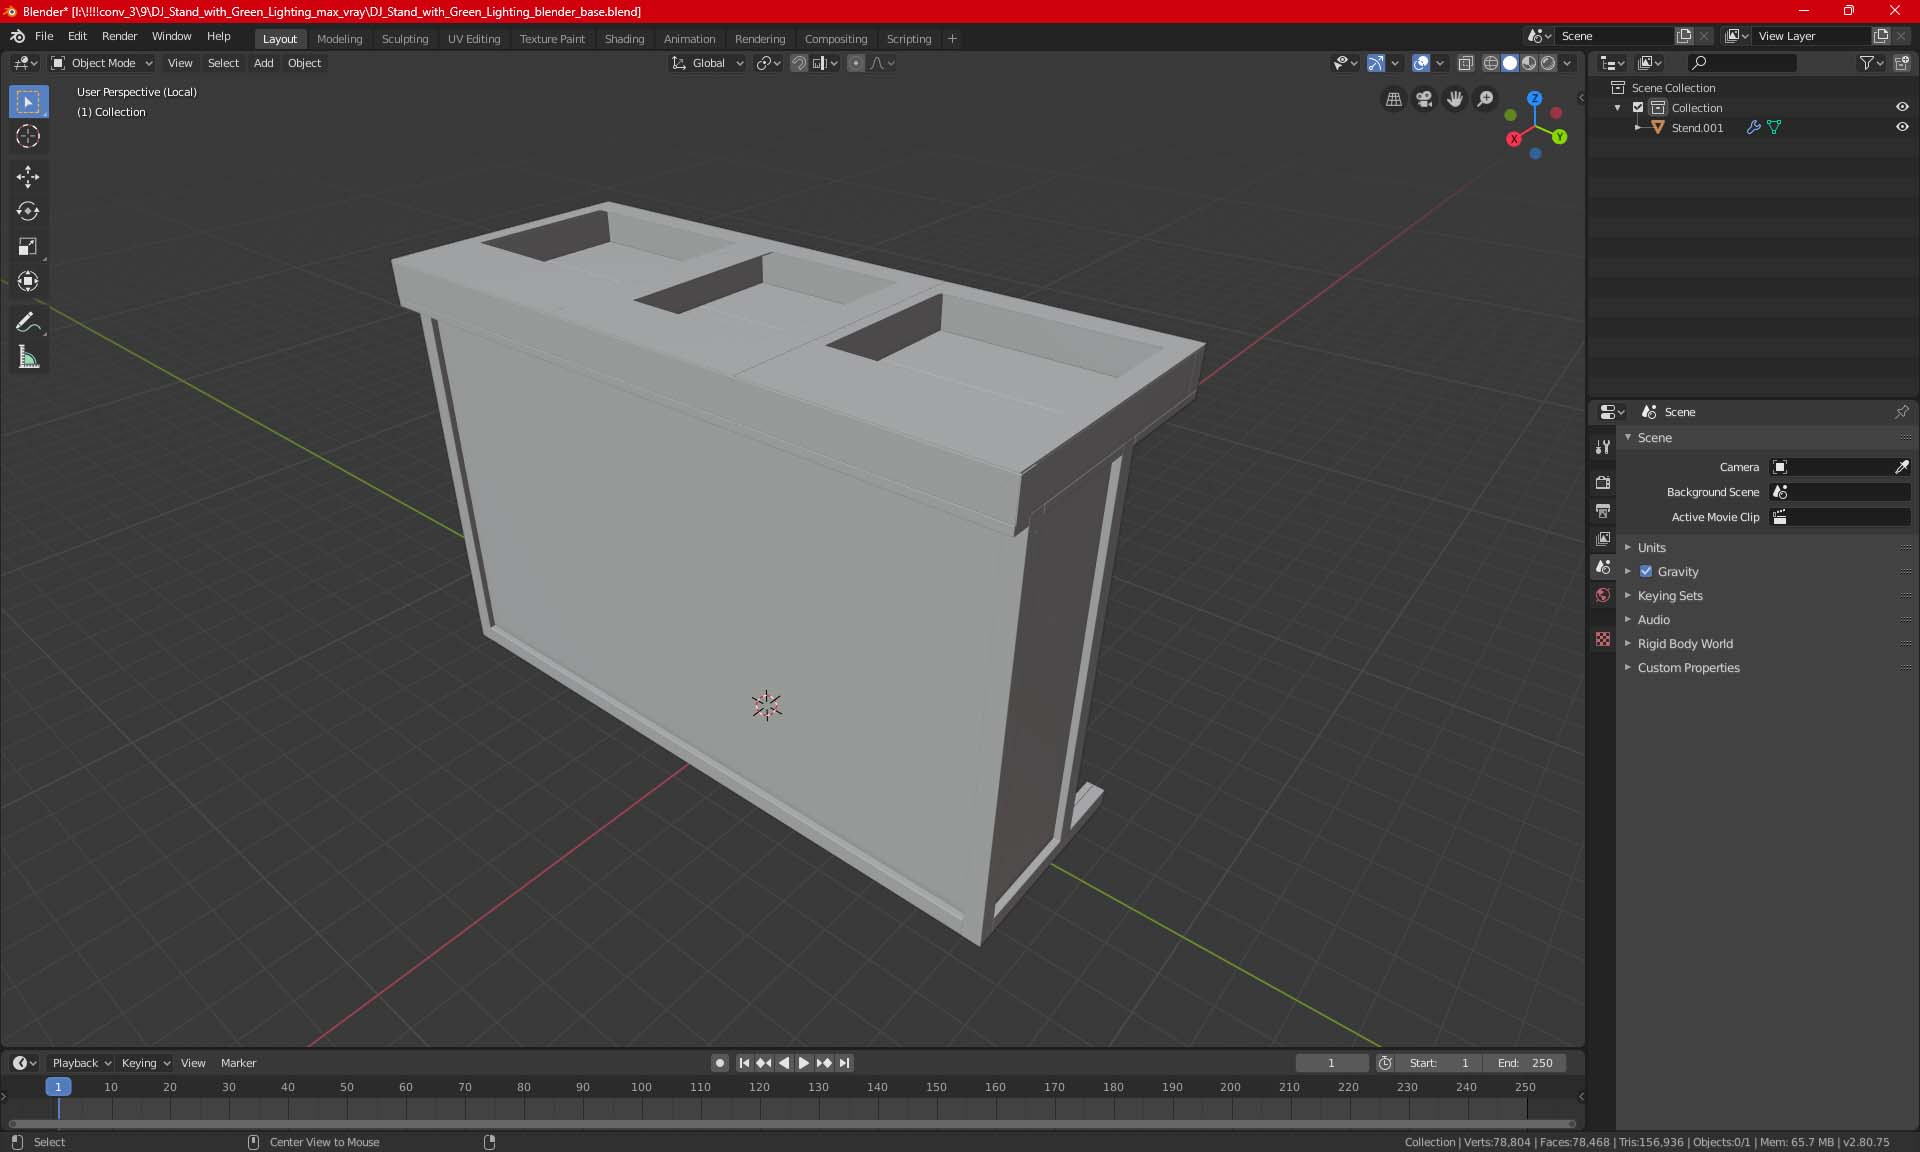Open the shading options dropdown arrow

[1567, 63]
